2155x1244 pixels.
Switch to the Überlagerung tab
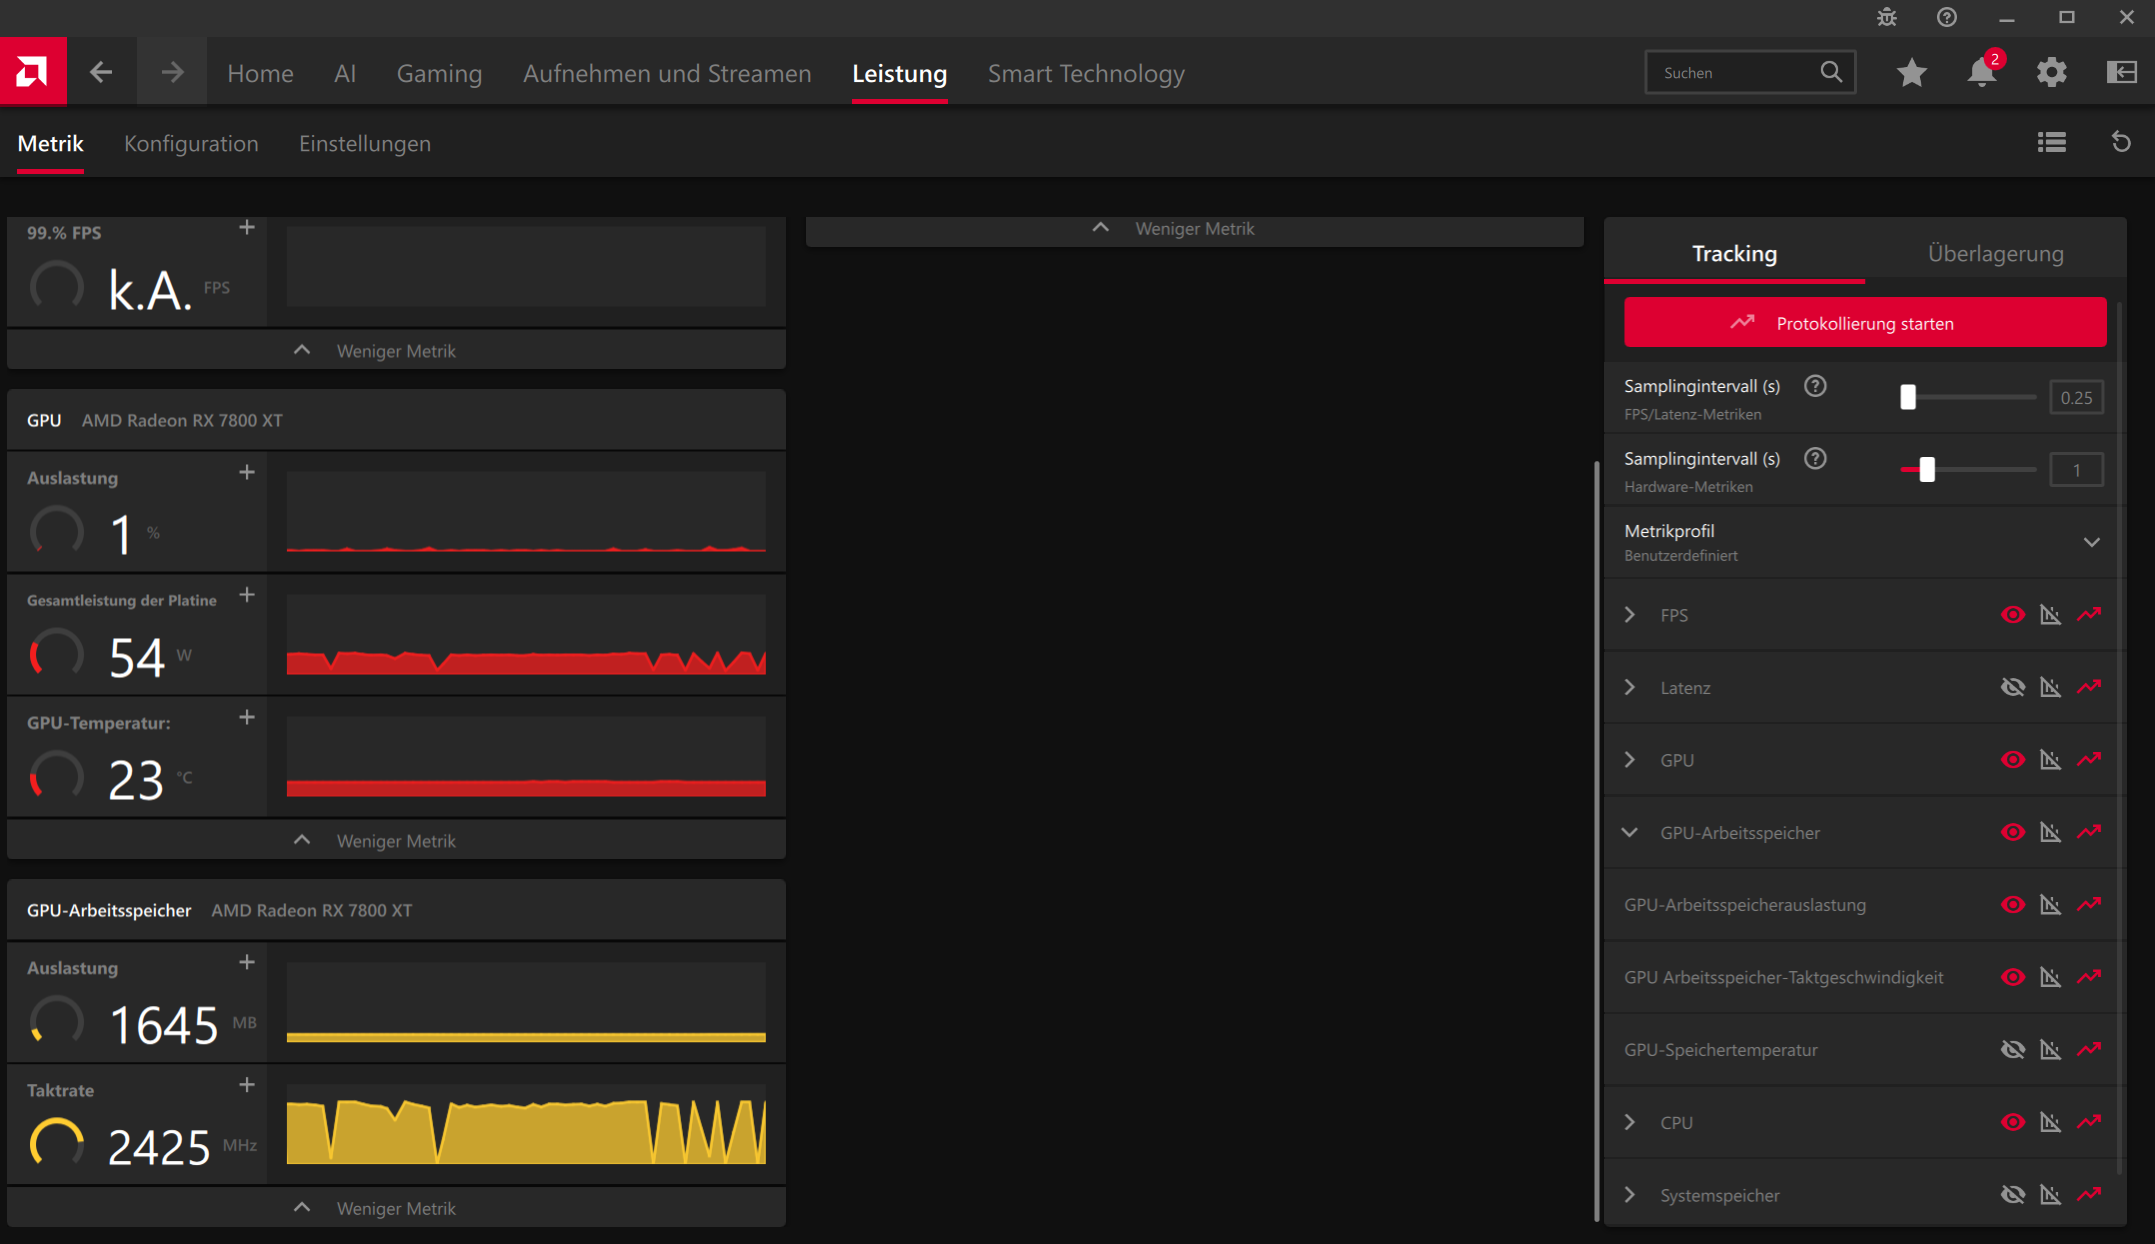[x=1995, y=253]
